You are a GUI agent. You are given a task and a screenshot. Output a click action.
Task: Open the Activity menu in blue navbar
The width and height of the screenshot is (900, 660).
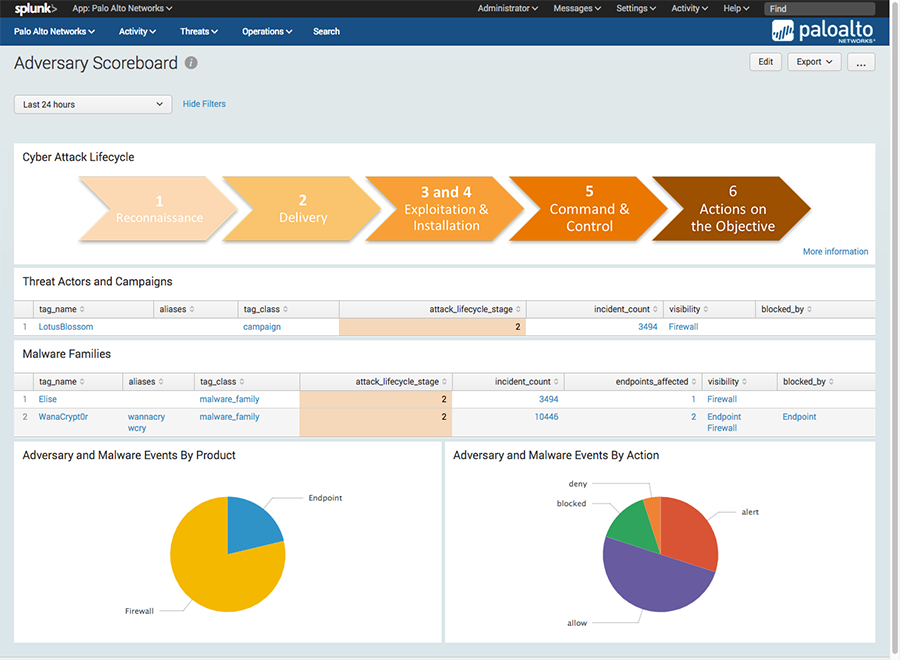pos(137,32)
